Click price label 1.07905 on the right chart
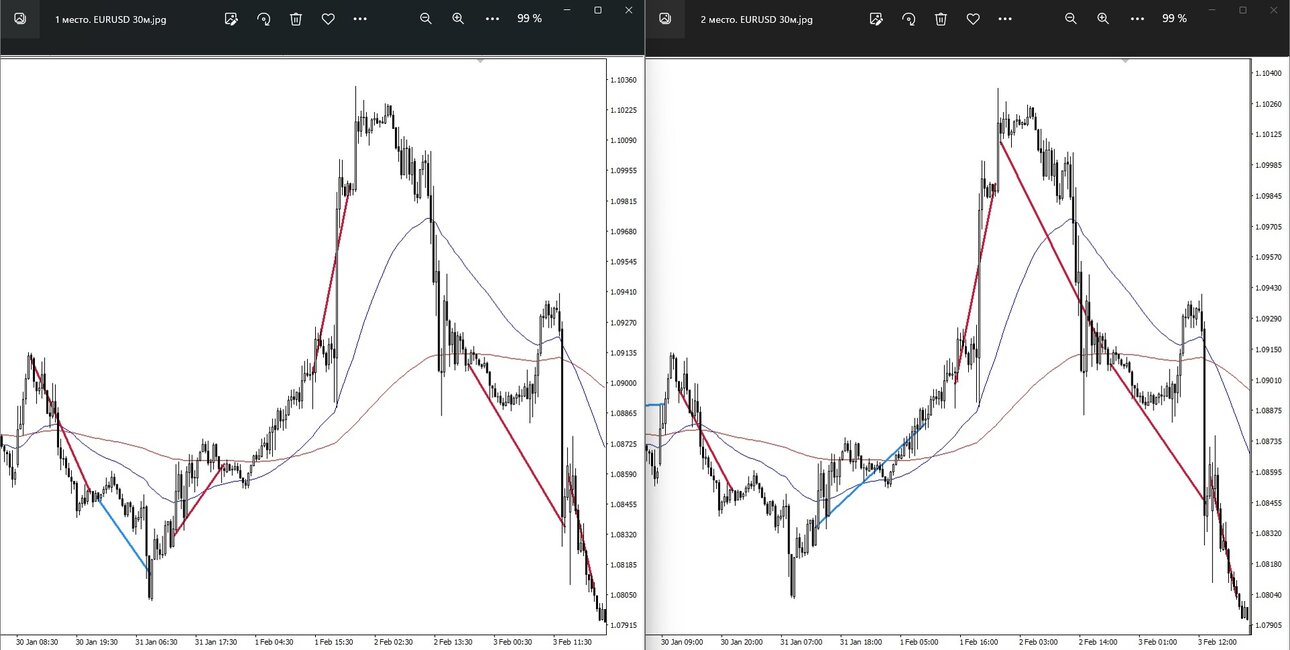This screenshot has height=650, width=1290. tap(1269, 625)
